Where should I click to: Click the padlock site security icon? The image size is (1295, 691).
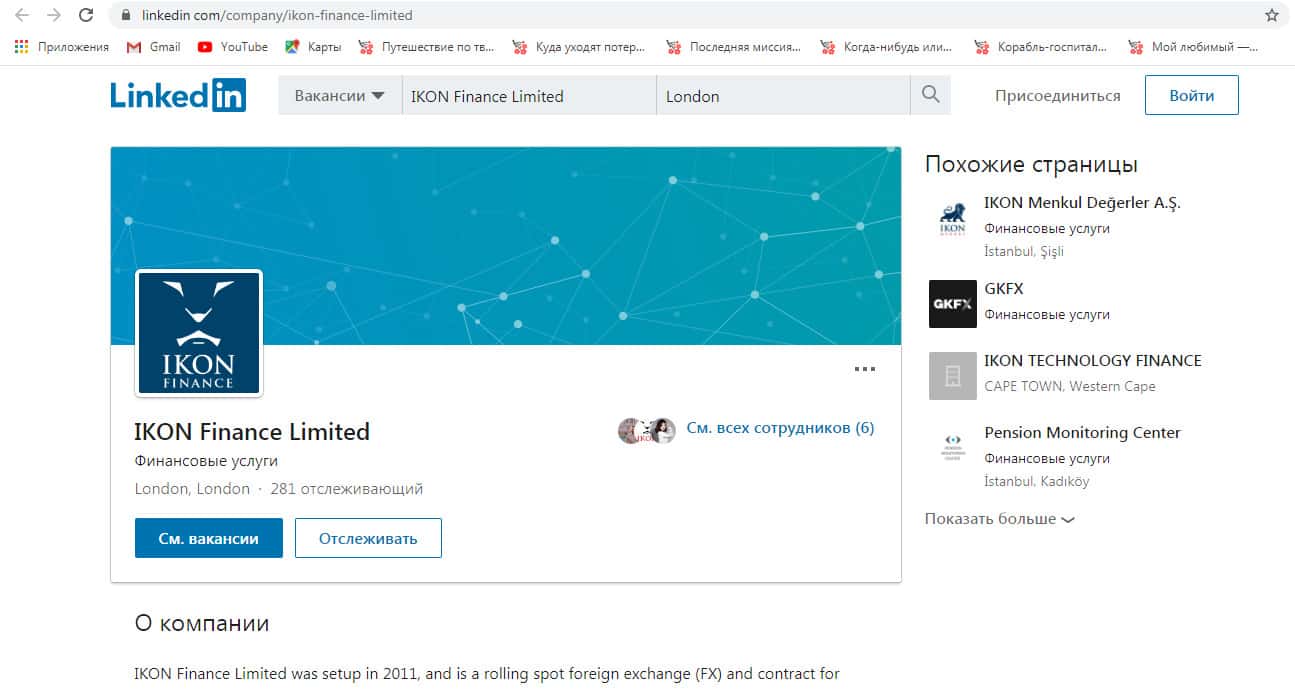point(126,15)
